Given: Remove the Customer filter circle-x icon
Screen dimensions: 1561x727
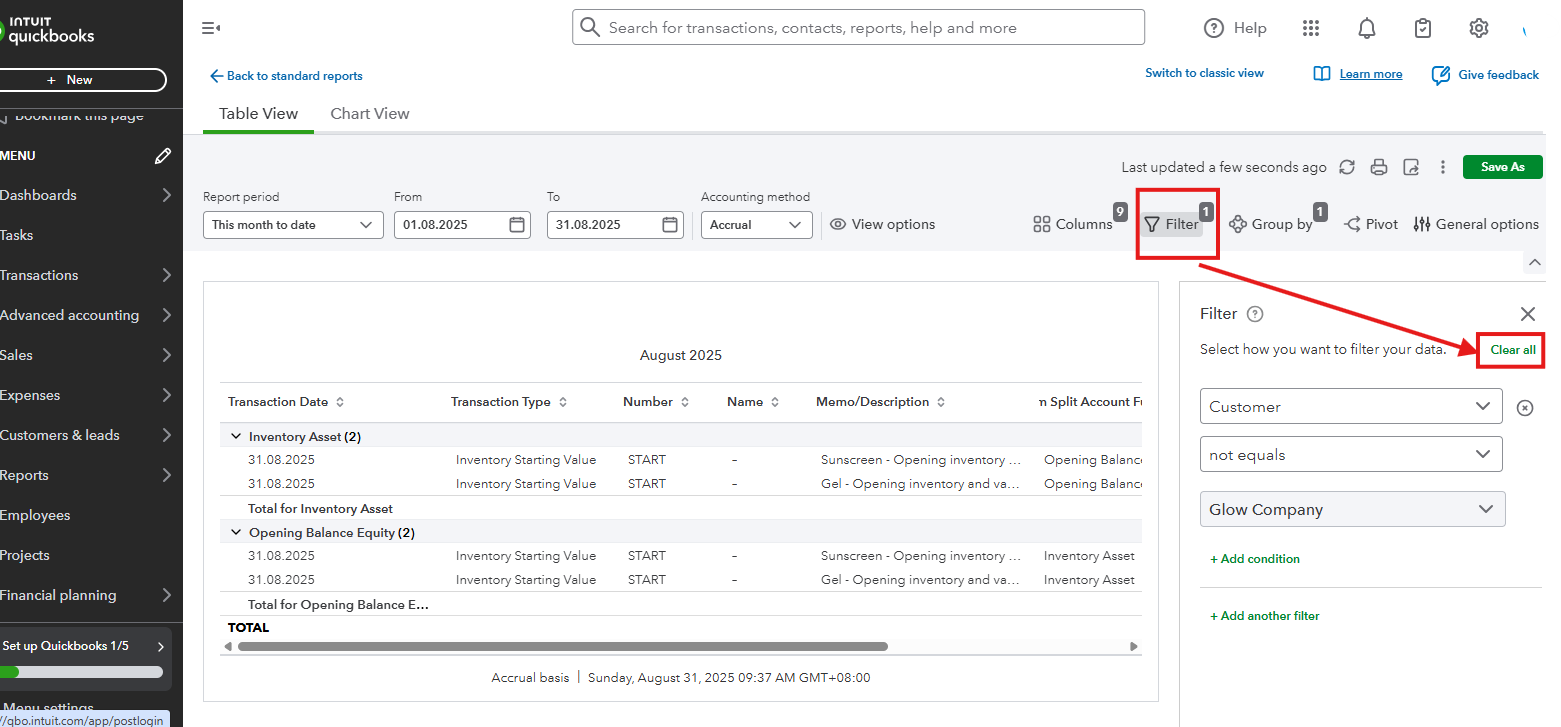Looking at the screenshot, I should pos(1525,408).
